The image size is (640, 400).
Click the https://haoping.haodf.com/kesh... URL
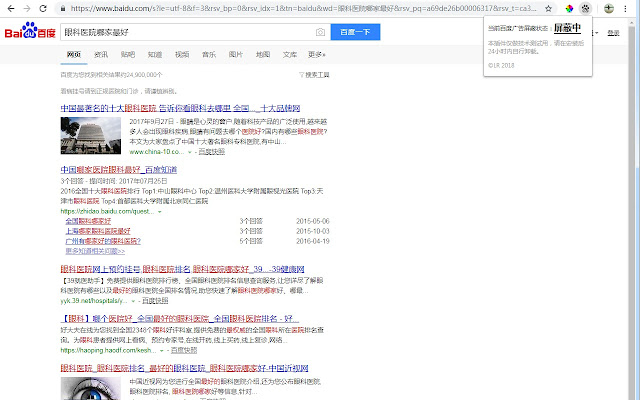109,350
